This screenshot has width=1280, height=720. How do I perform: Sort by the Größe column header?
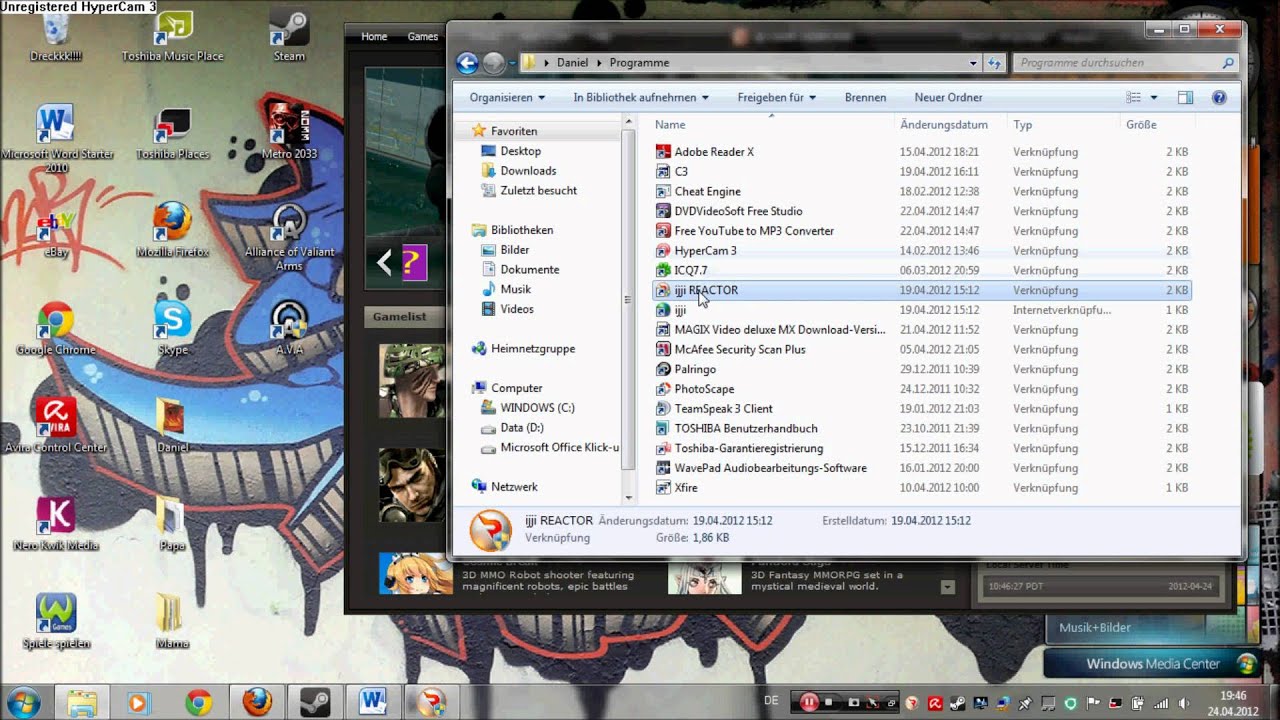1141,125
